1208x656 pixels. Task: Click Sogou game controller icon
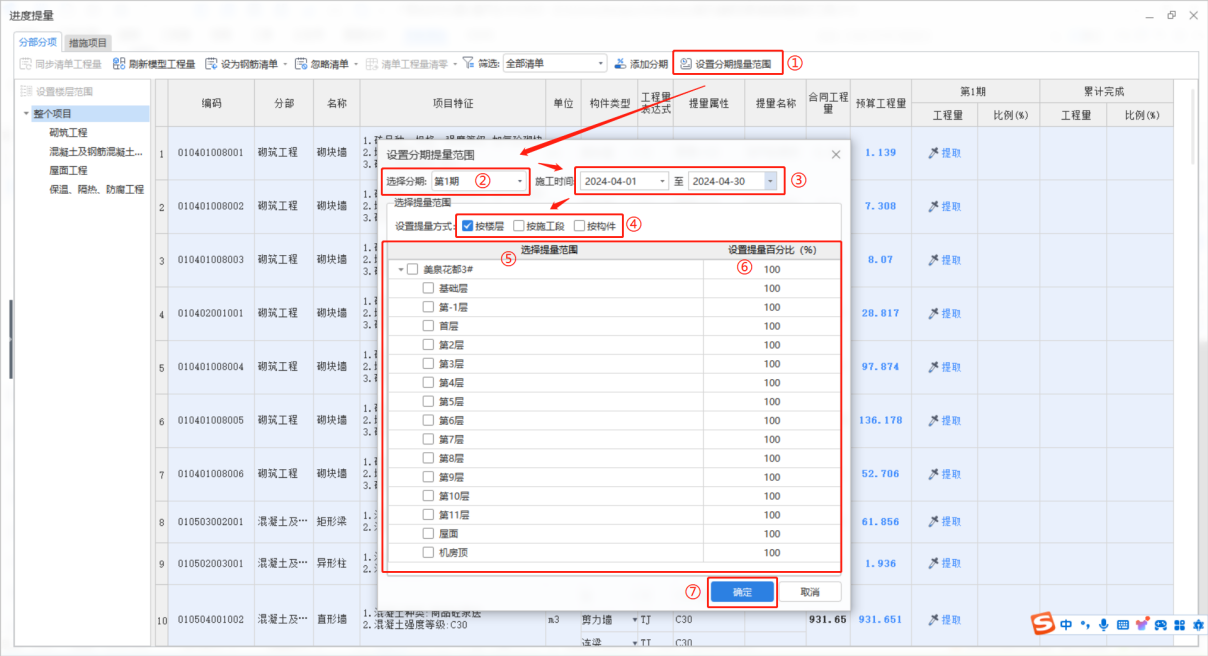pyautogui.click(x=1161, y=625)
